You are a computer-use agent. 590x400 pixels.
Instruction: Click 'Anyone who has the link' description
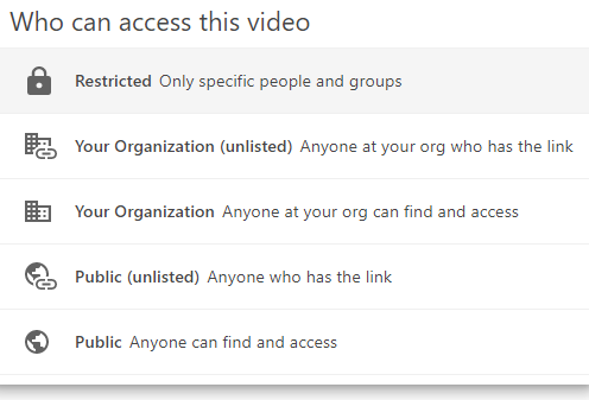tap(300, 277)
